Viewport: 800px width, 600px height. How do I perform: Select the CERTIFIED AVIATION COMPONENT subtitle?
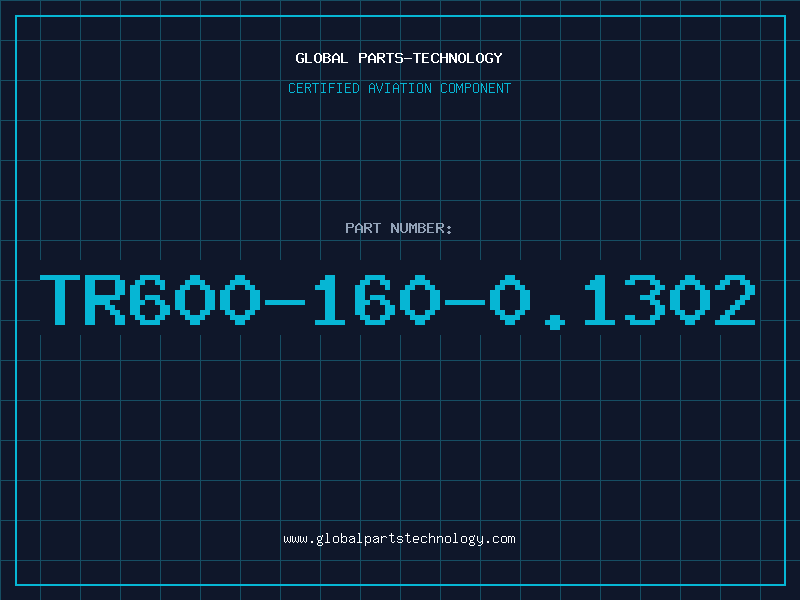coord(399,88)
